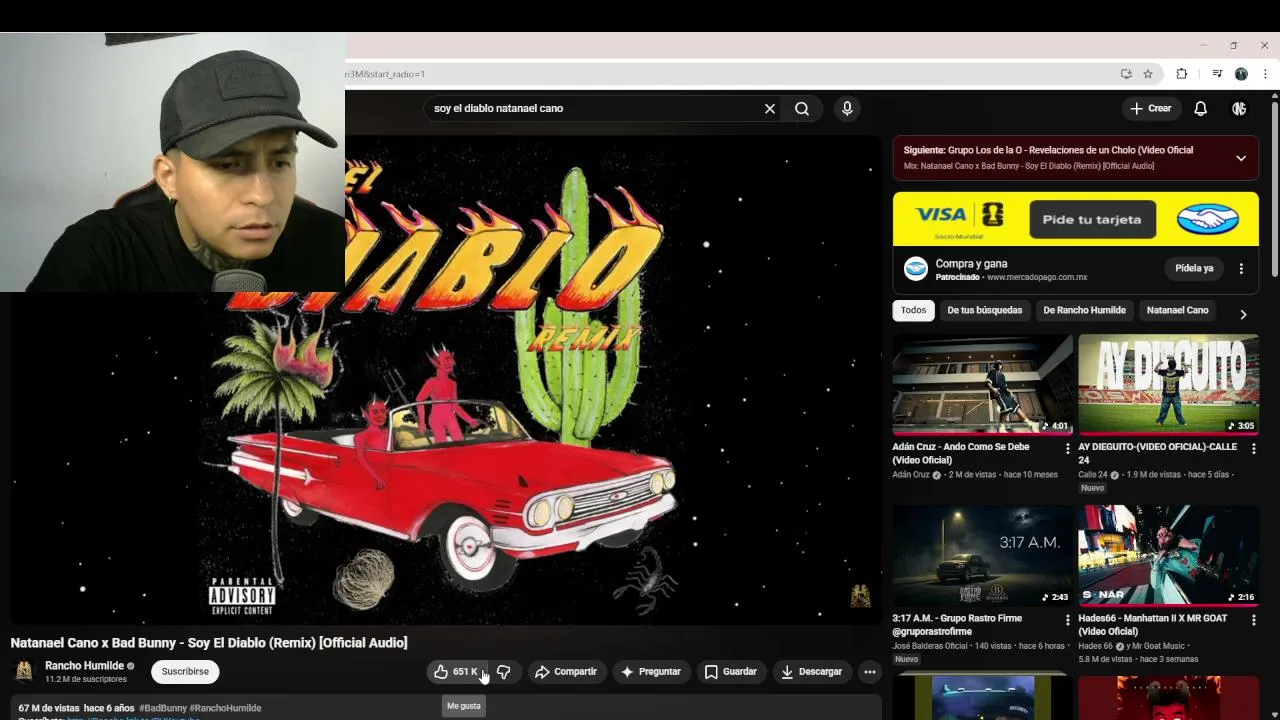Open Chrome three-dot menu
1280x720 pixels.
[1265, 74]
